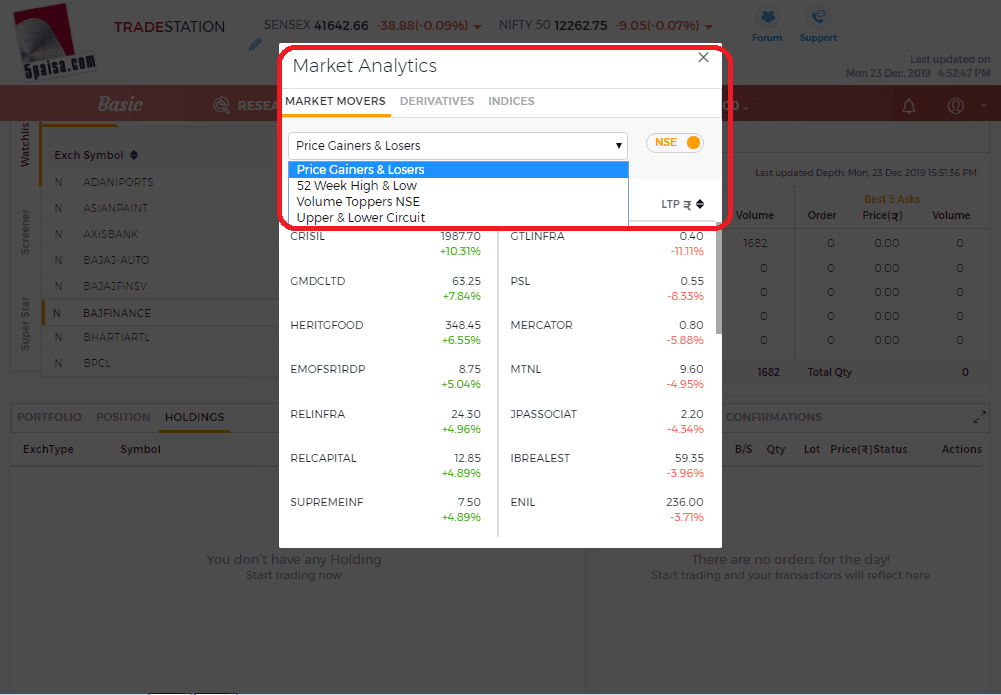Switch to the Market Movers tab
The height and width of the screenshot is (695, 1001).
[x=335, y=101]
